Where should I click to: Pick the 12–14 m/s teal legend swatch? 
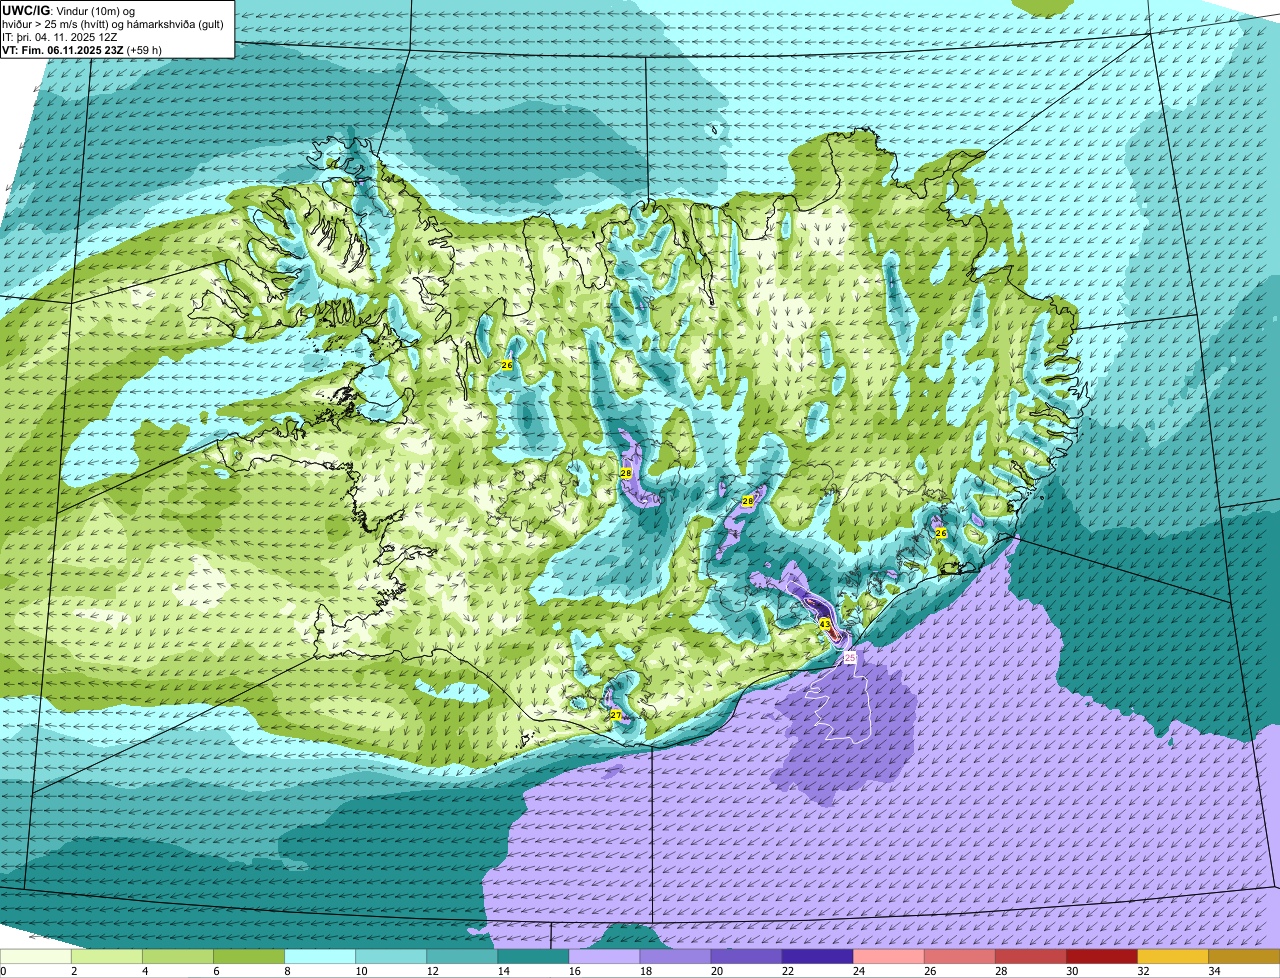[462, 957]
